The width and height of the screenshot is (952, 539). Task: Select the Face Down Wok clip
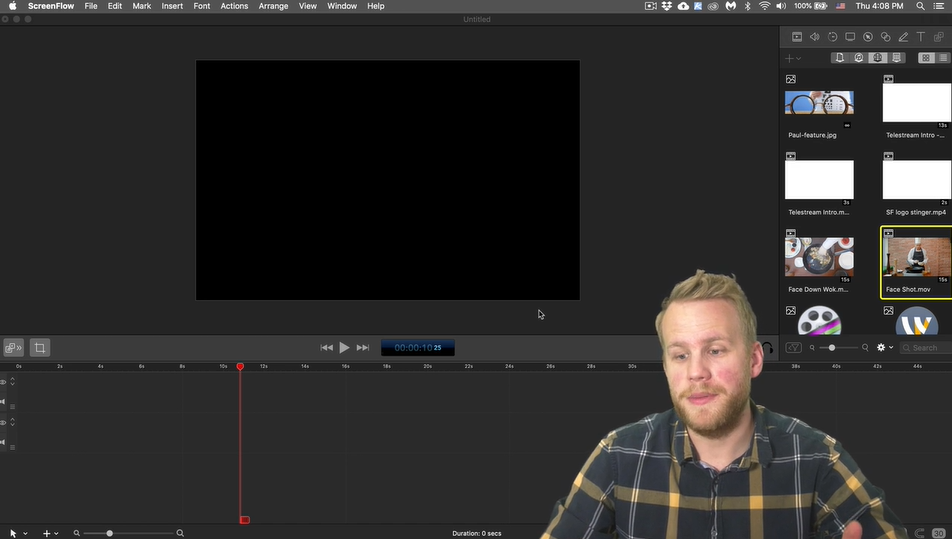click(x=819, y=257)
